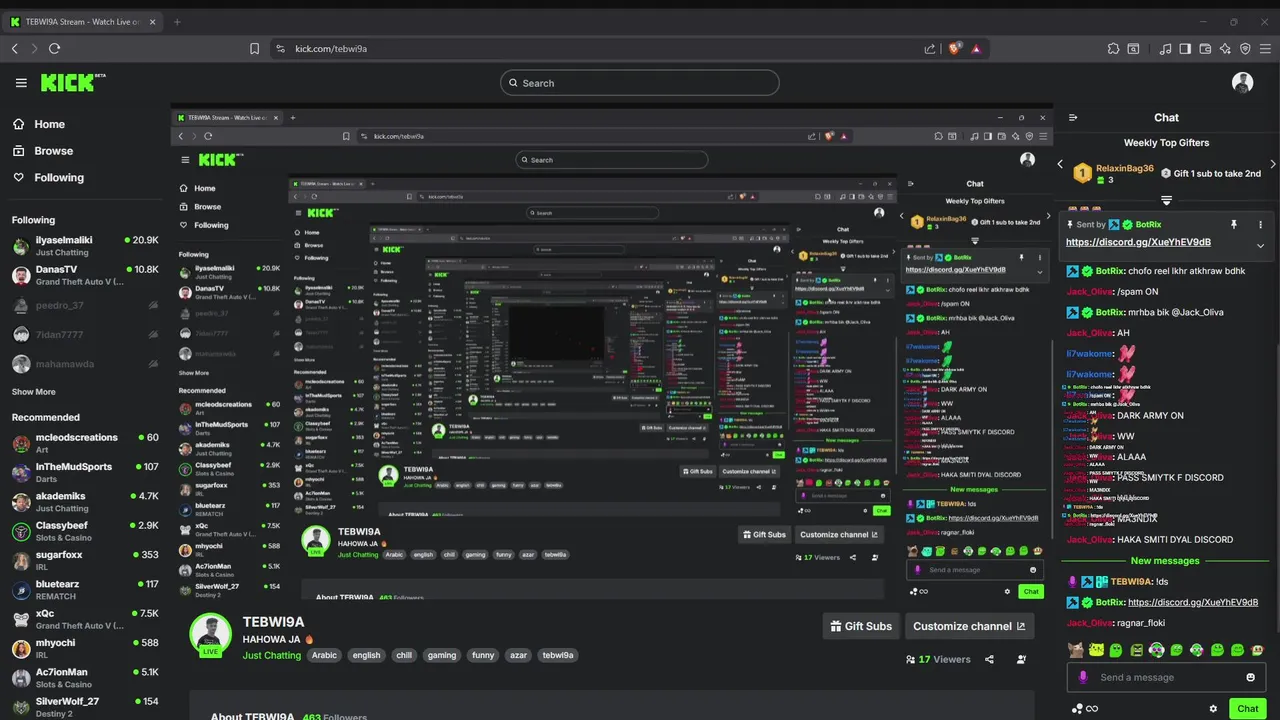Select the gaming tag

(x=442, y=655)
